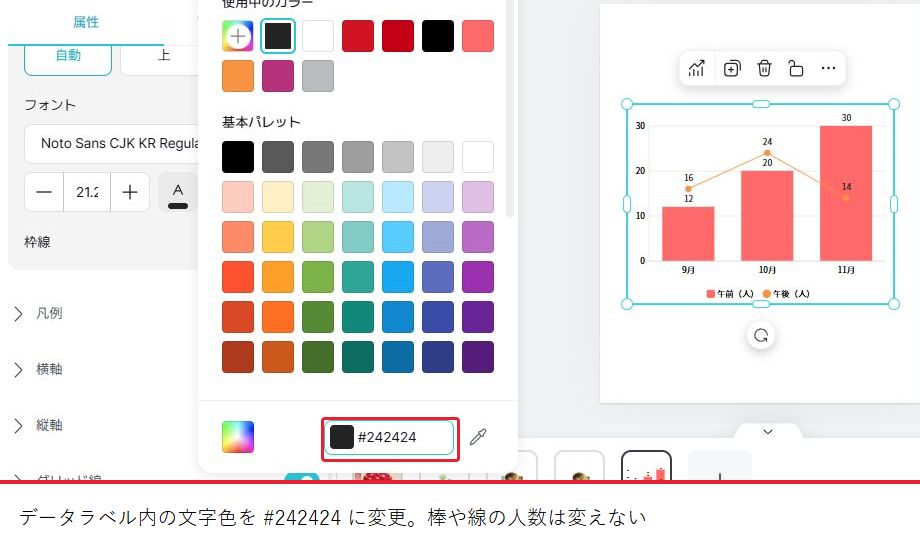Click the trash delete icon above chart
This screenshot has height=552, width=920.
(764, 69)
